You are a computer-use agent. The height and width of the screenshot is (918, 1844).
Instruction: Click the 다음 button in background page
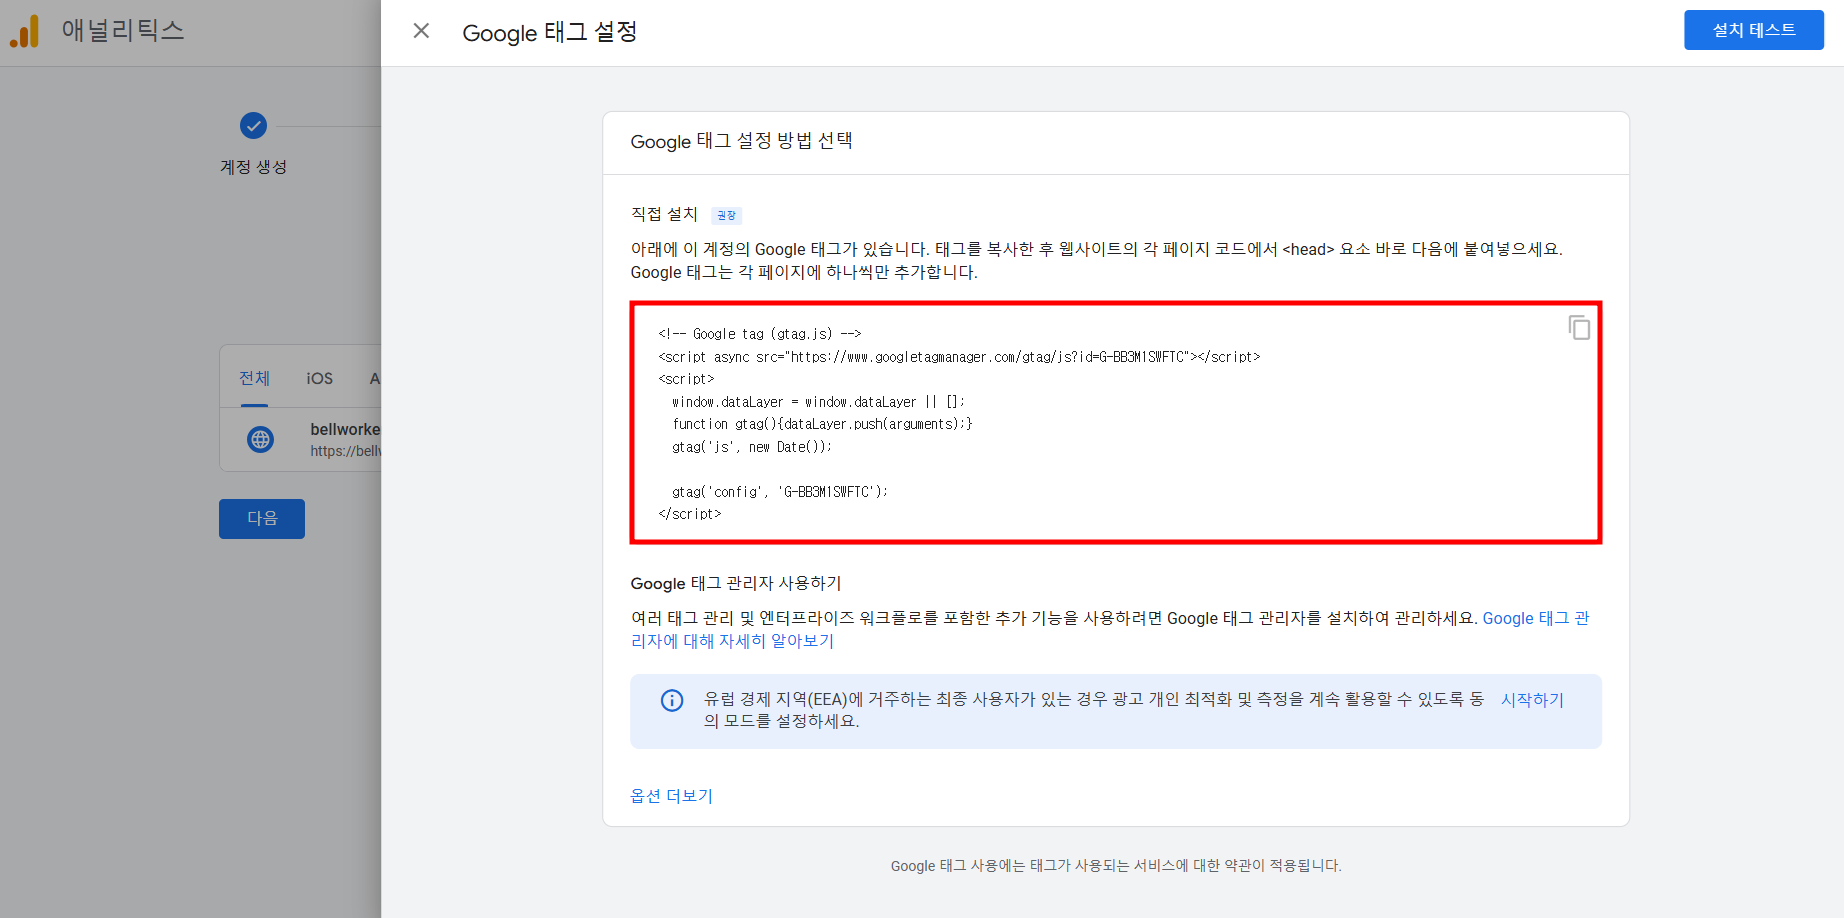262,518
